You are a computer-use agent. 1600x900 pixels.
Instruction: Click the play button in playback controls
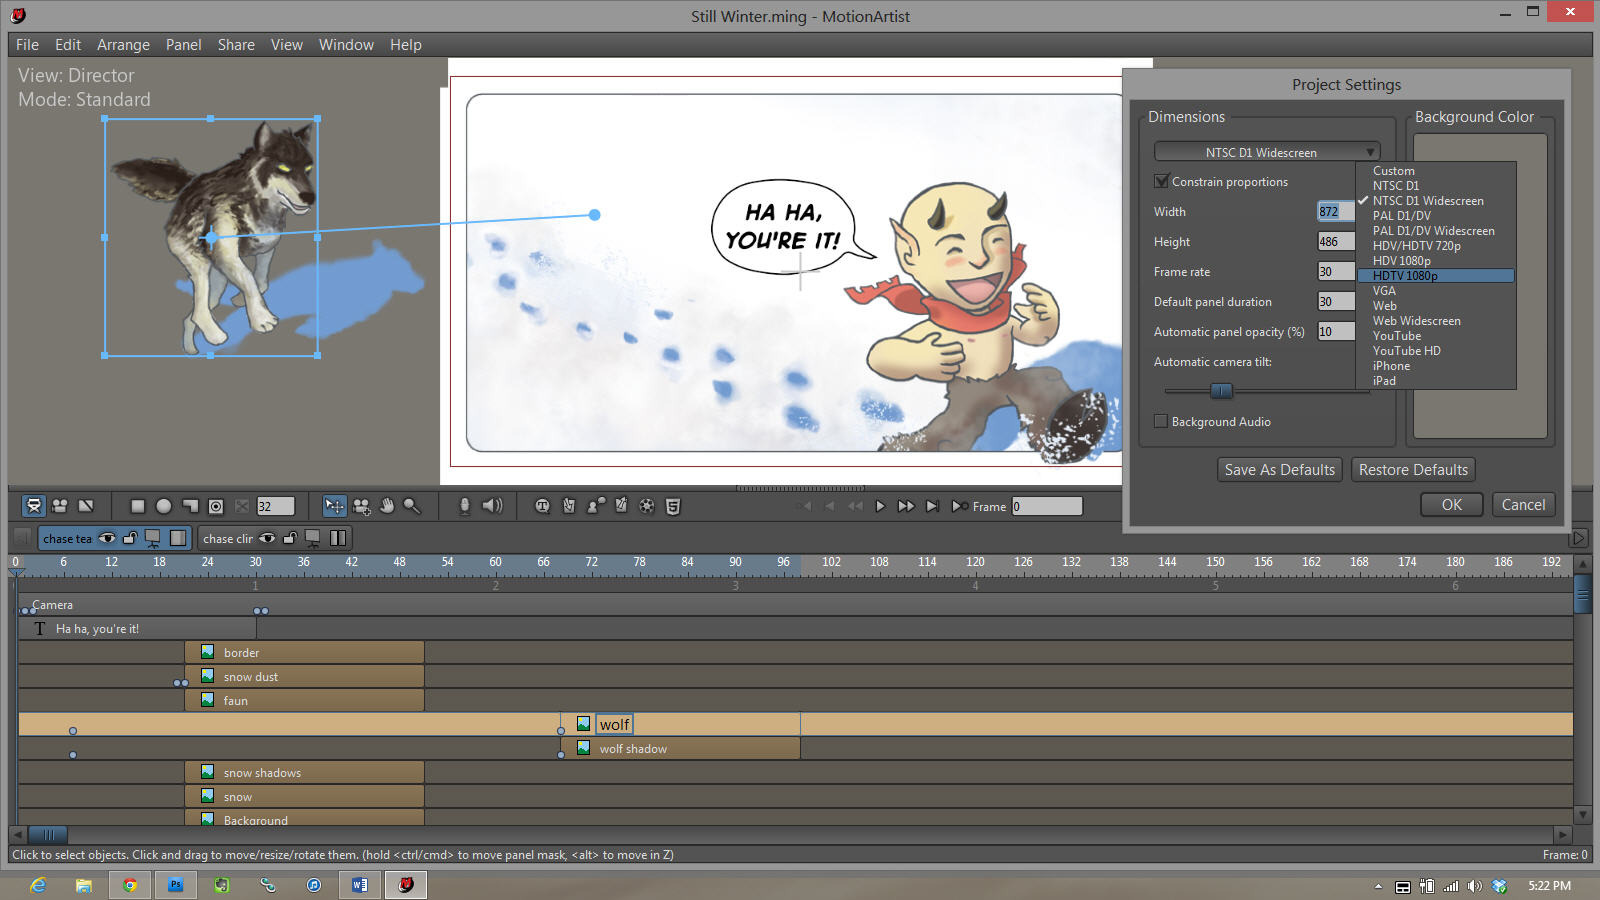point(880,506)
